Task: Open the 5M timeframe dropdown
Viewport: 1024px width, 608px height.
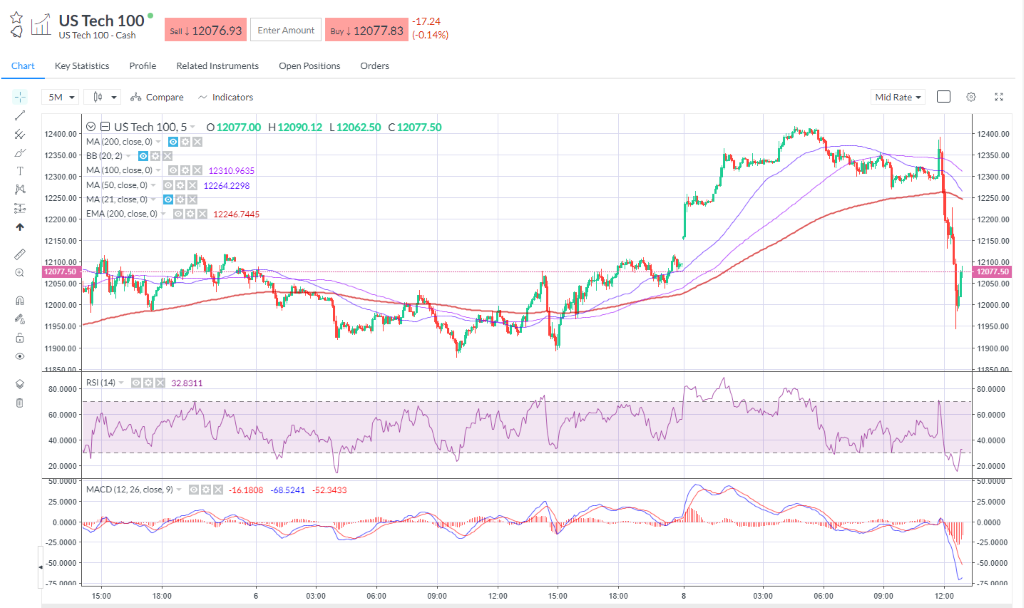Action: point(60,97)
